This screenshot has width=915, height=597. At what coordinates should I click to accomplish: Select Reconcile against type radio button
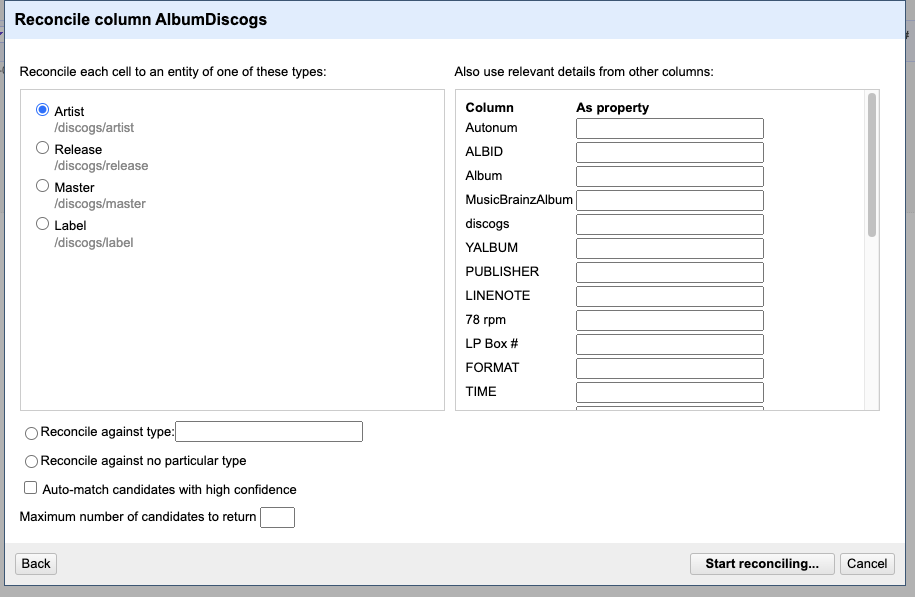tap(32, 433)
